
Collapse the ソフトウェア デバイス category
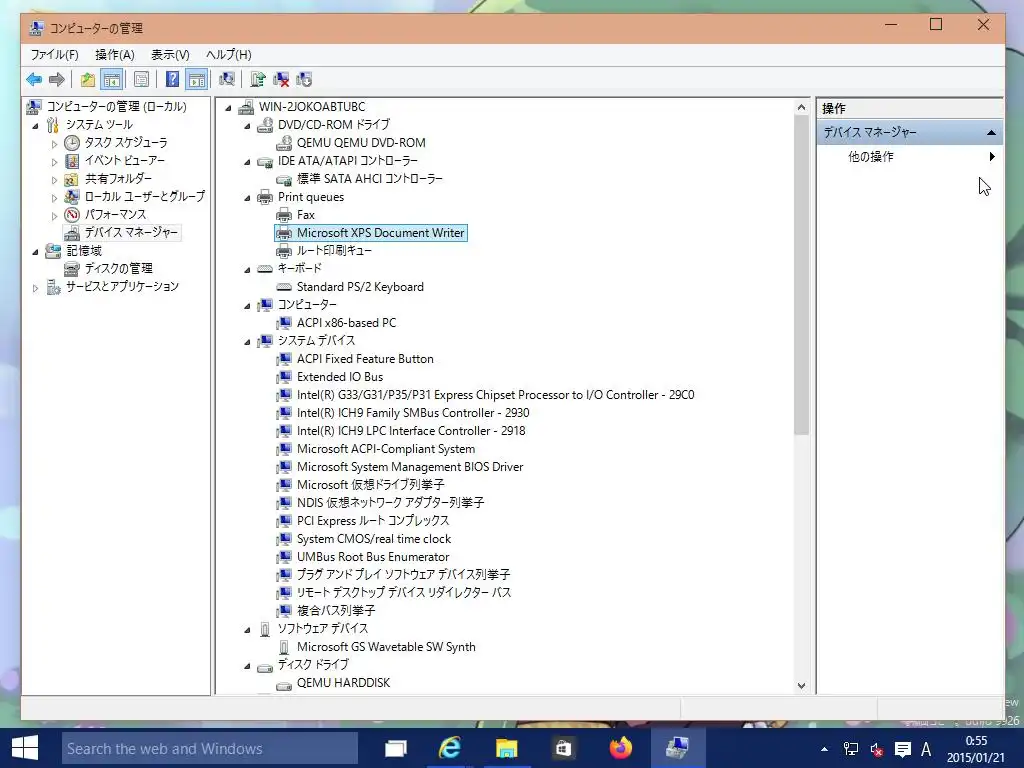point(247,630)
